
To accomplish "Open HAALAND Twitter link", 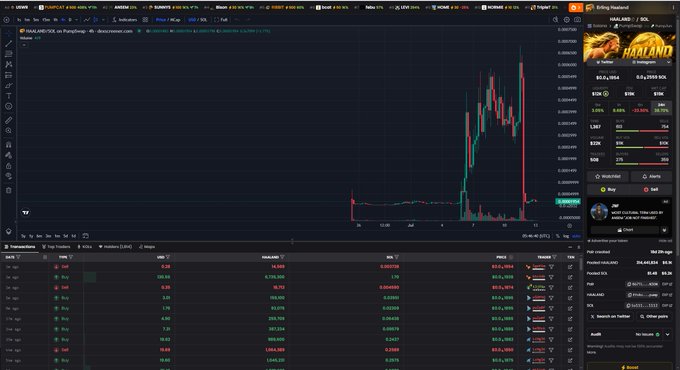I will click(606, 62).
